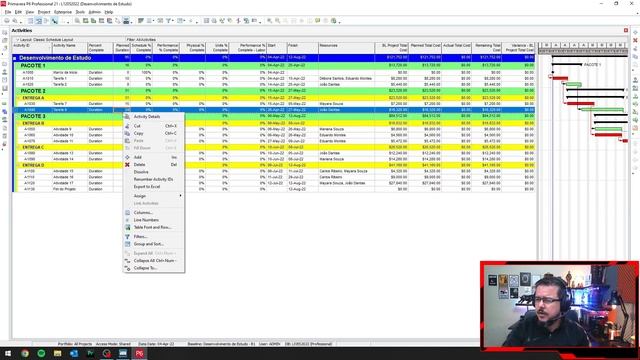Select the PACOTE 1 group row
The width and height of the screenshot is (640, 360).
[273, 65]
